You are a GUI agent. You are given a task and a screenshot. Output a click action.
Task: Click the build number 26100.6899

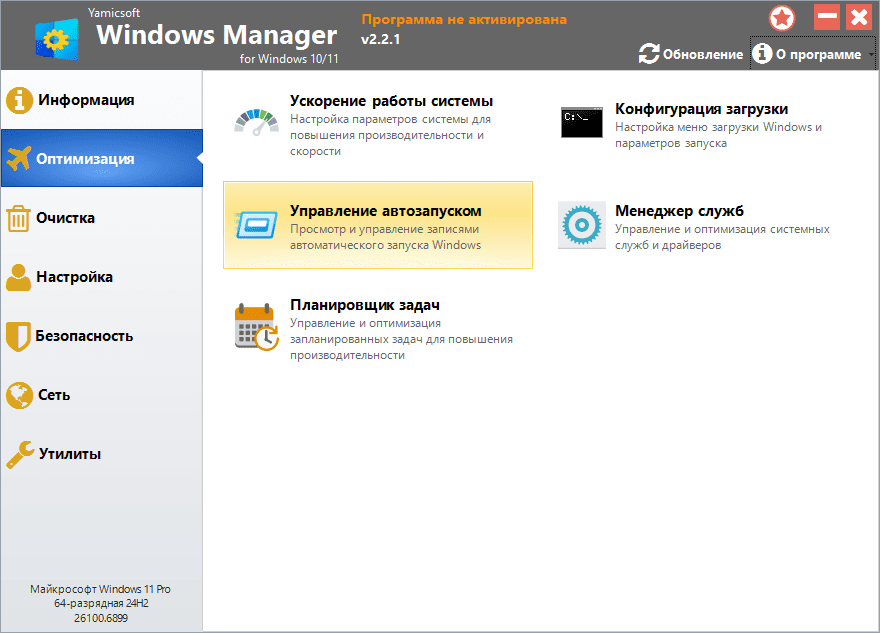pyautogui.click(x=101, y=618)
